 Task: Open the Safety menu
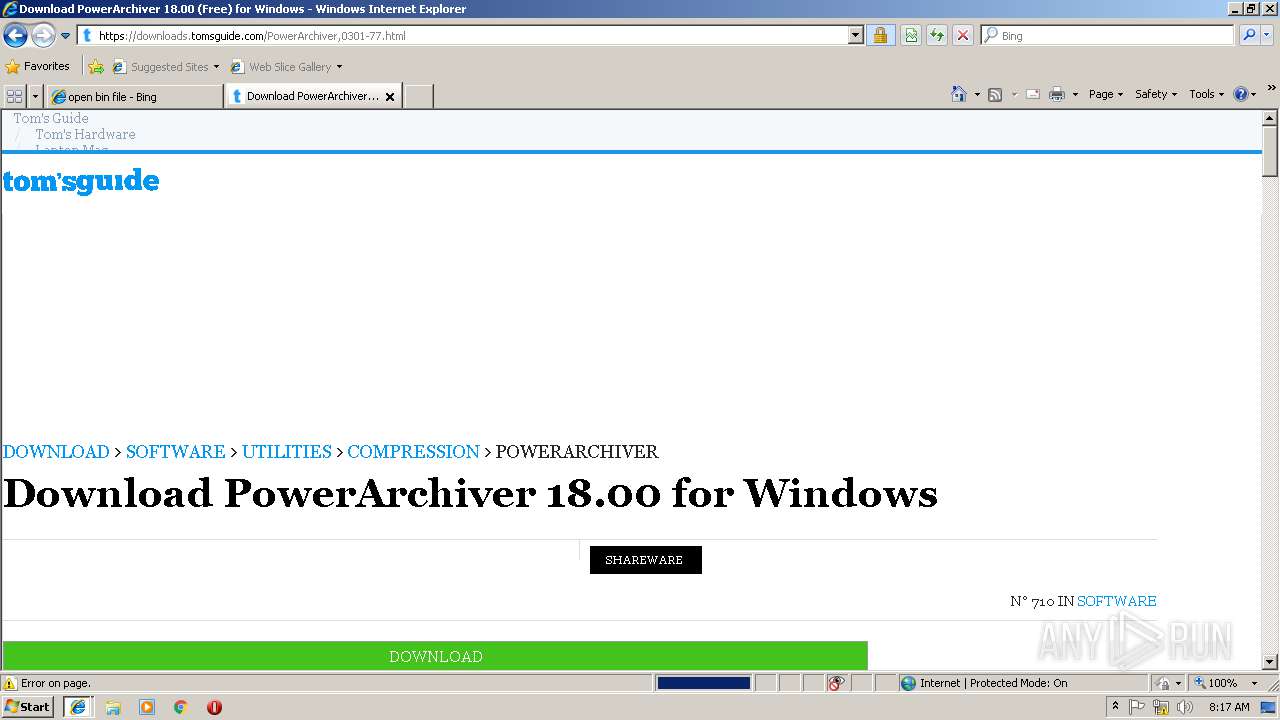(x=1155, y=94)
